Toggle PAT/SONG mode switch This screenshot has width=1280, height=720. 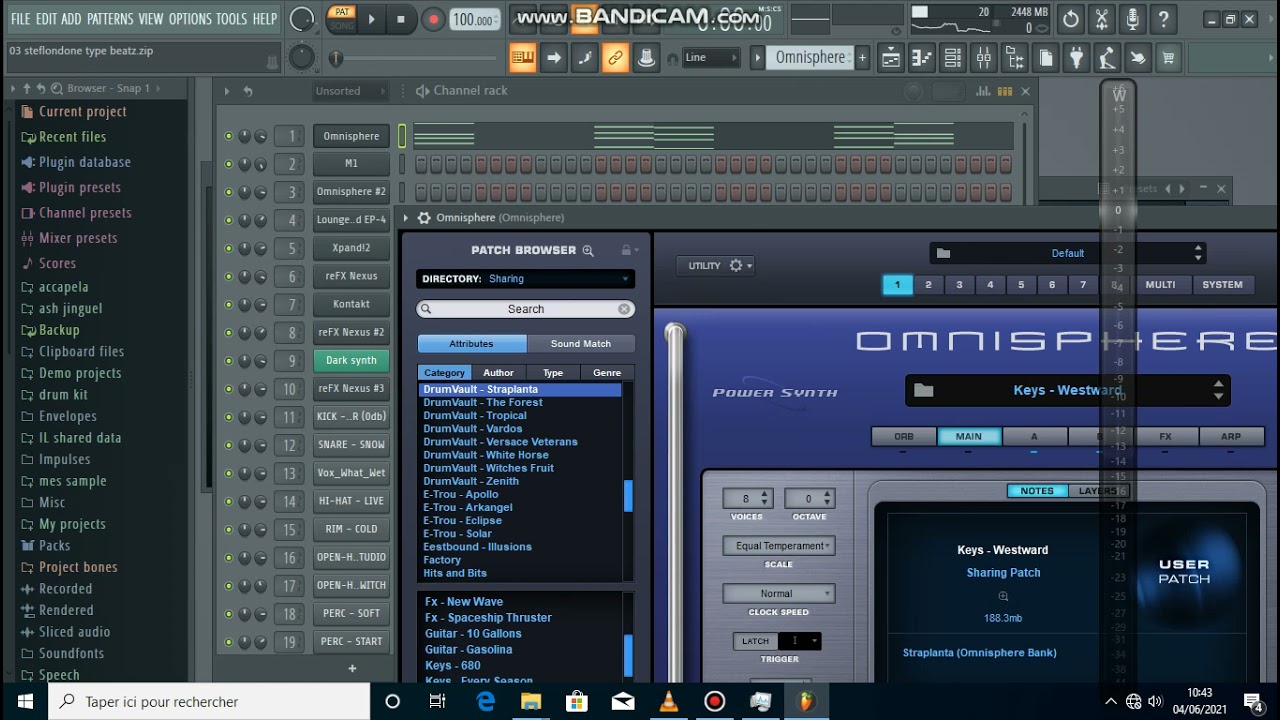[x=342, y=19]
